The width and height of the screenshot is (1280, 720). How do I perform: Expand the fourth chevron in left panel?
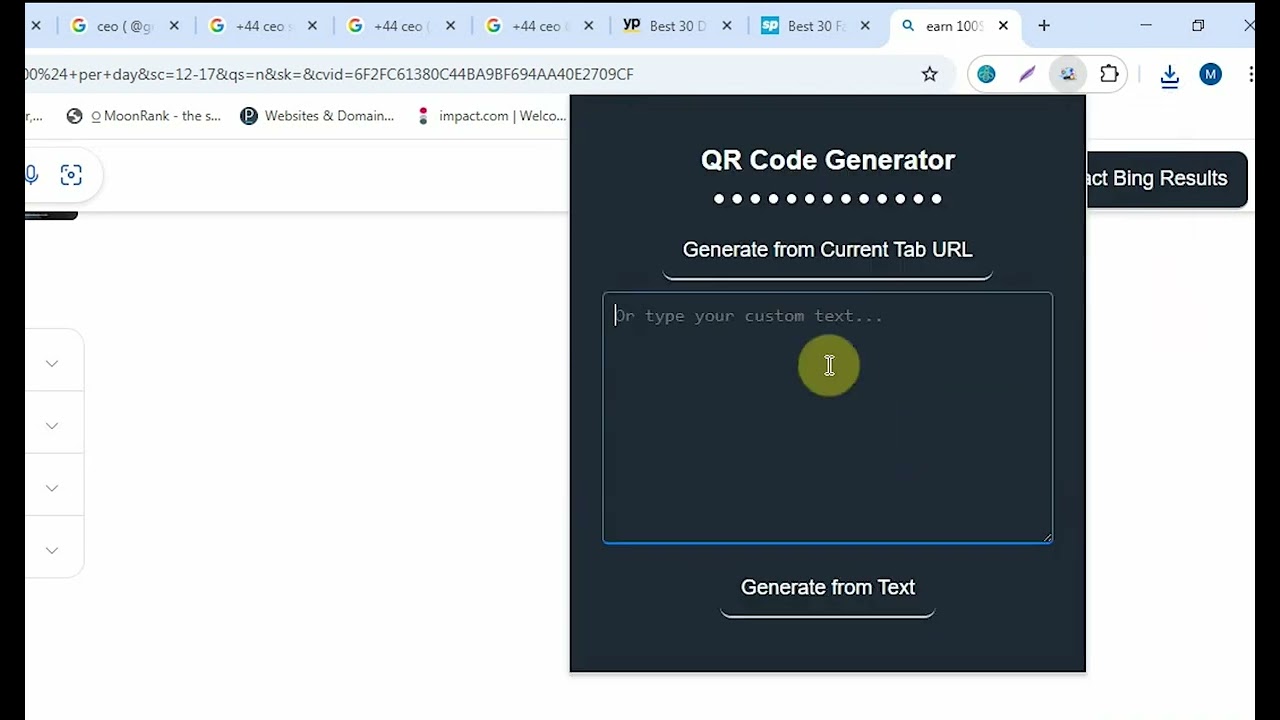coord(52,550)
